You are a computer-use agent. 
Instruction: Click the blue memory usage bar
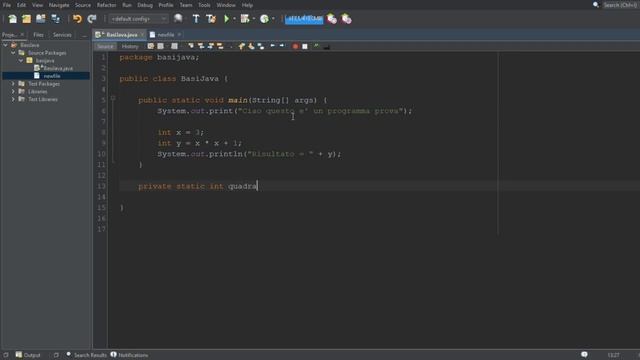coord(304,19)
